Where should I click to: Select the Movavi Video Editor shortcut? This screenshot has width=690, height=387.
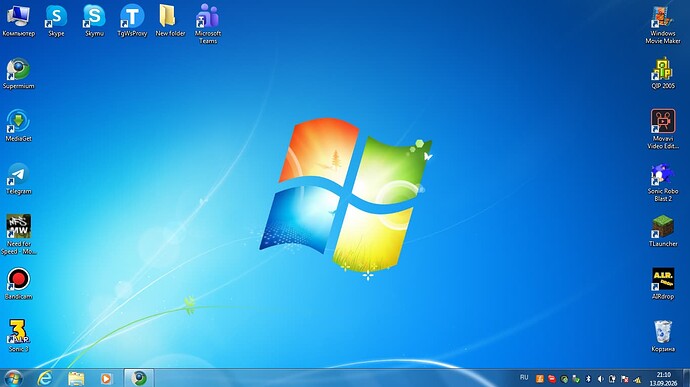[x=663, y=129]
